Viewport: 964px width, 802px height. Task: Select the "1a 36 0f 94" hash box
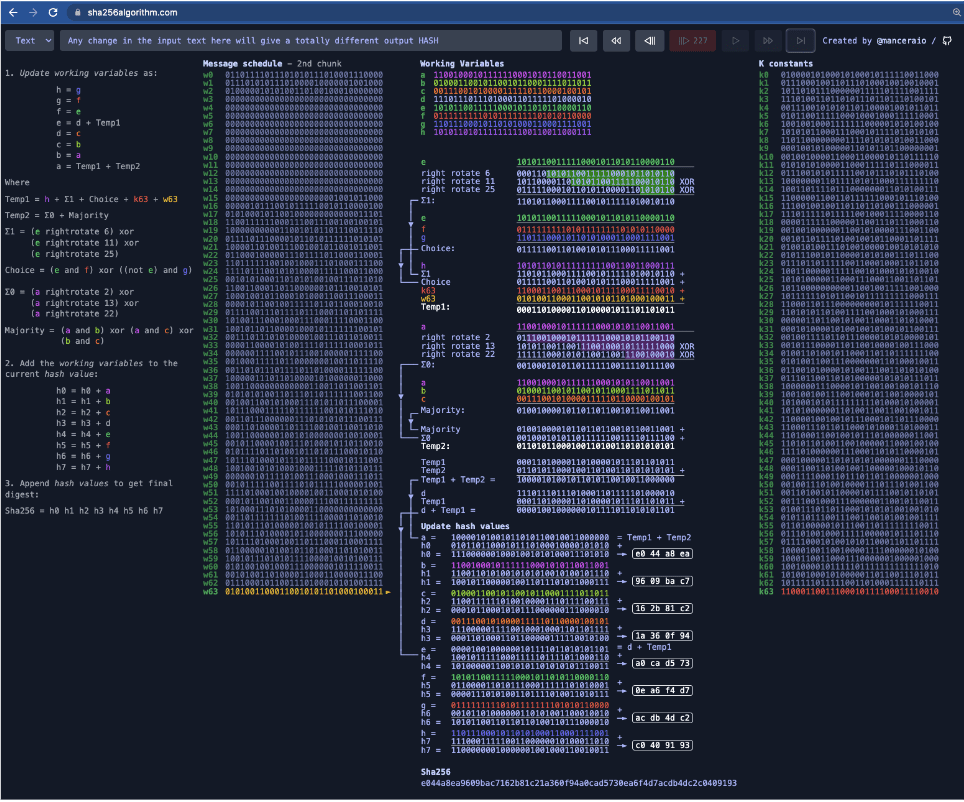click(x=662, y=636)
